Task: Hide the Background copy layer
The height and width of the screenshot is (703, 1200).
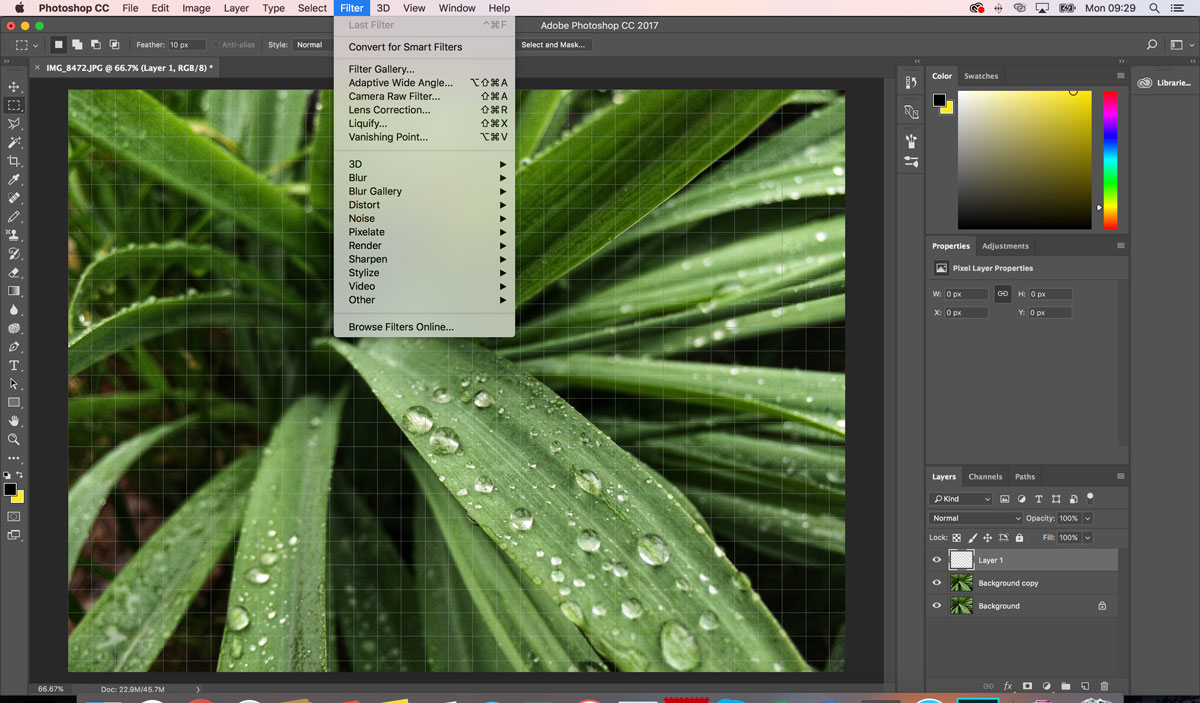Action: point(937,583)
